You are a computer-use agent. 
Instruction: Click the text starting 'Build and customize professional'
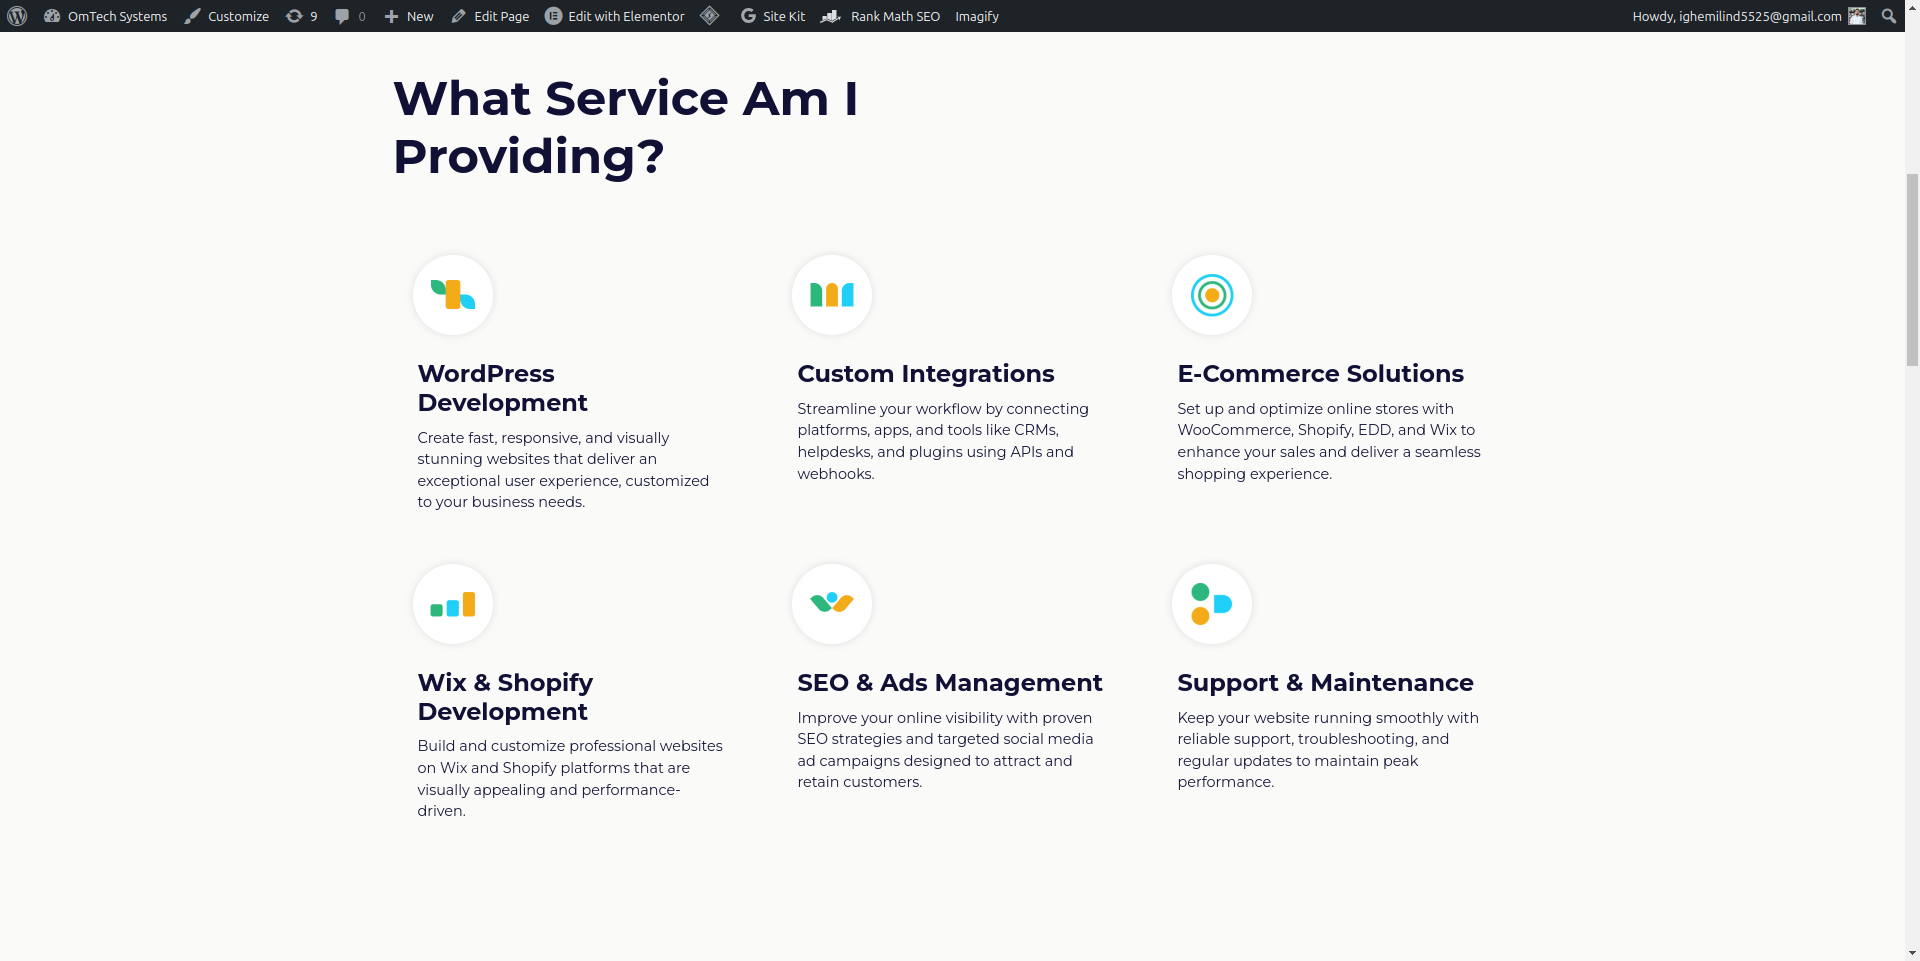(570, 778)
